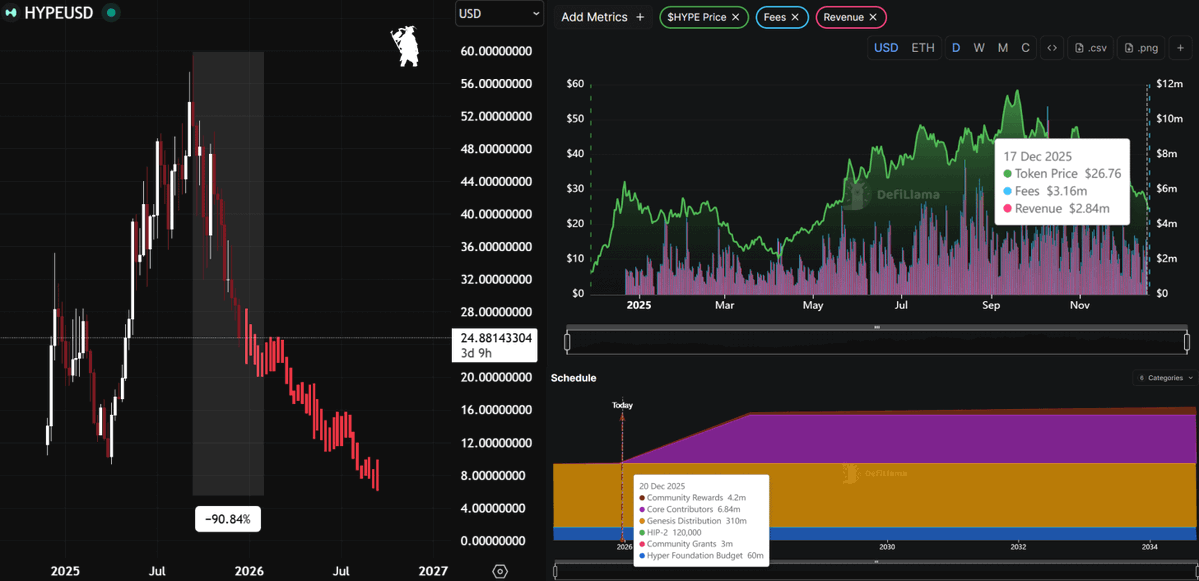
Task: Click left handle of Schedule range slider
Action: click(x=556, y=570)
